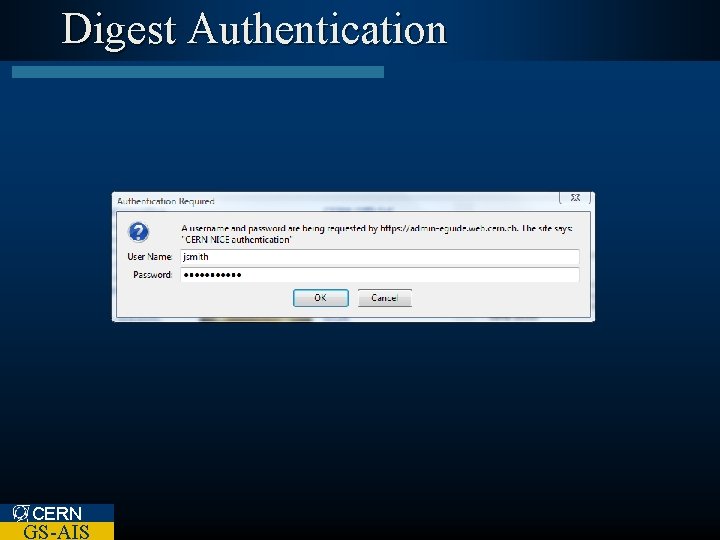Click the 'Digest Authentication' slide title
The height and width of the screenshot is (540, 720).
[x=254, y=29]
